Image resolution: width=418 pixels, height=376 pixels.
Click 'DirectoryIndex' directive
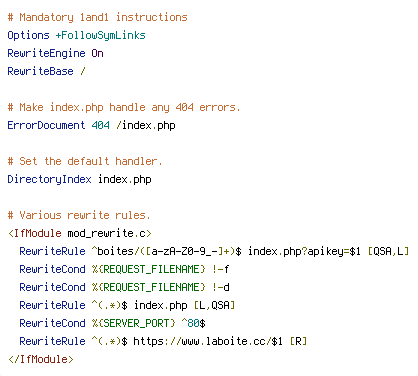pos(49,179)
